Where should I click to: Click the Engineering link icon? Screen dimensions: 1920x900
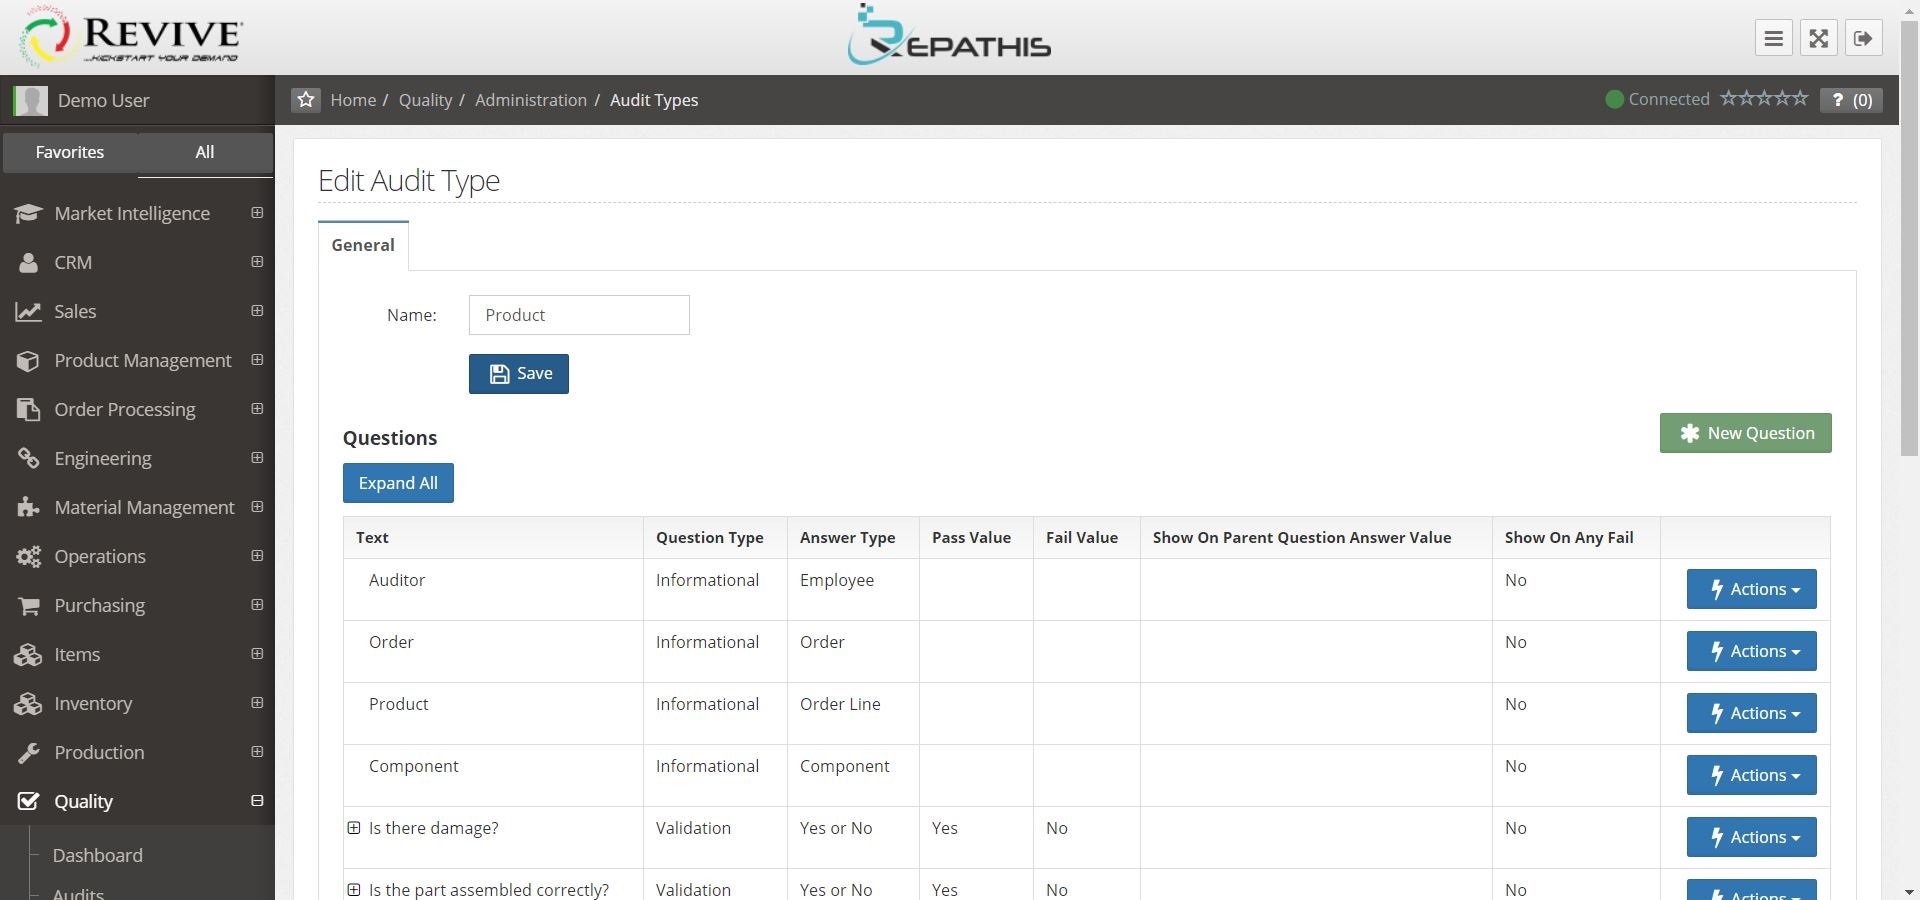pos(28,458)
